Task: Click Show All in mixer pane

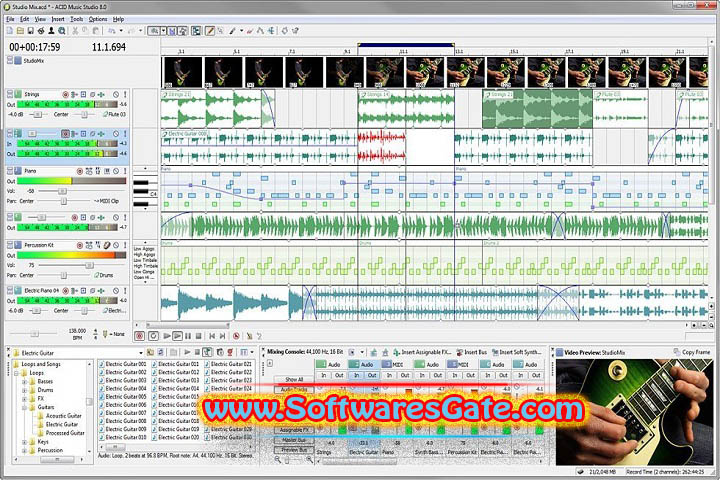Action: tap(294, 379)
